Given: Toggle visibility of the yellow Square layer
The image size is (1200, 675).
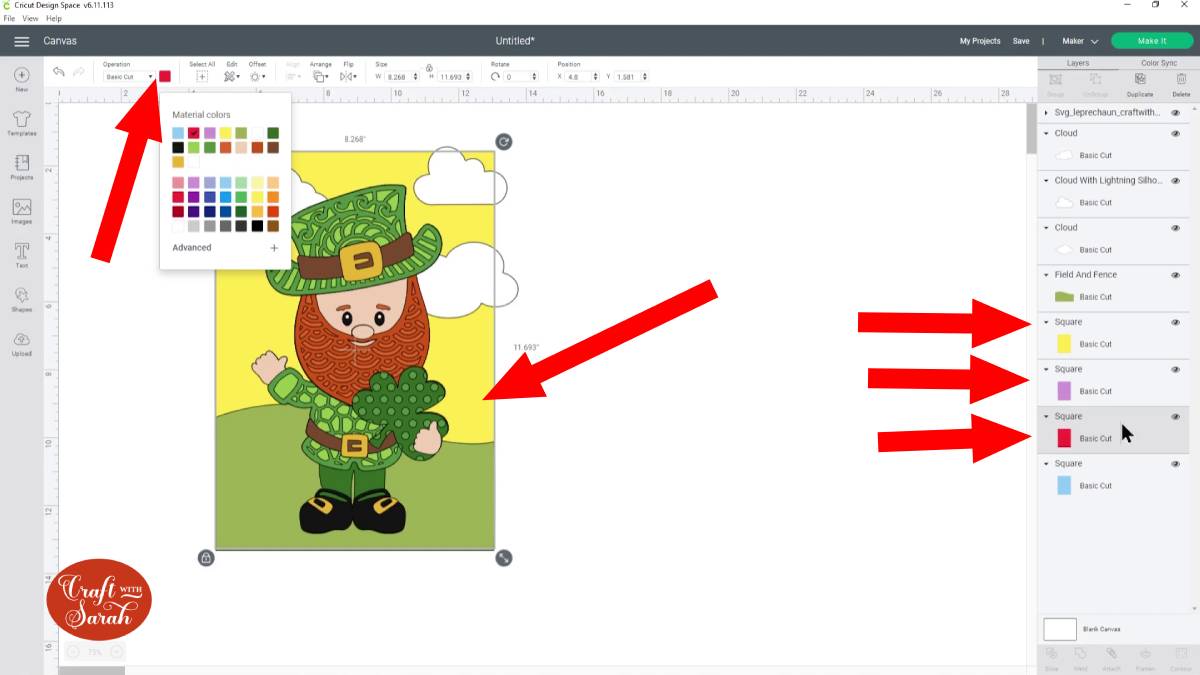Looking at the screenshot, I should click(1175, 322).
